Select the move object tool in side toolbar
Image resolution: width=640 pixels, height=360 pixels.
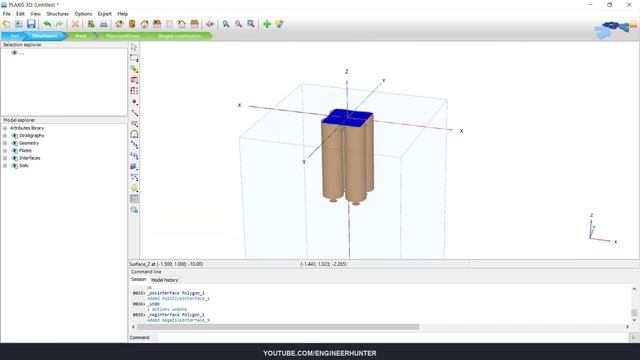pyautogui.click(x=134, y=69)
